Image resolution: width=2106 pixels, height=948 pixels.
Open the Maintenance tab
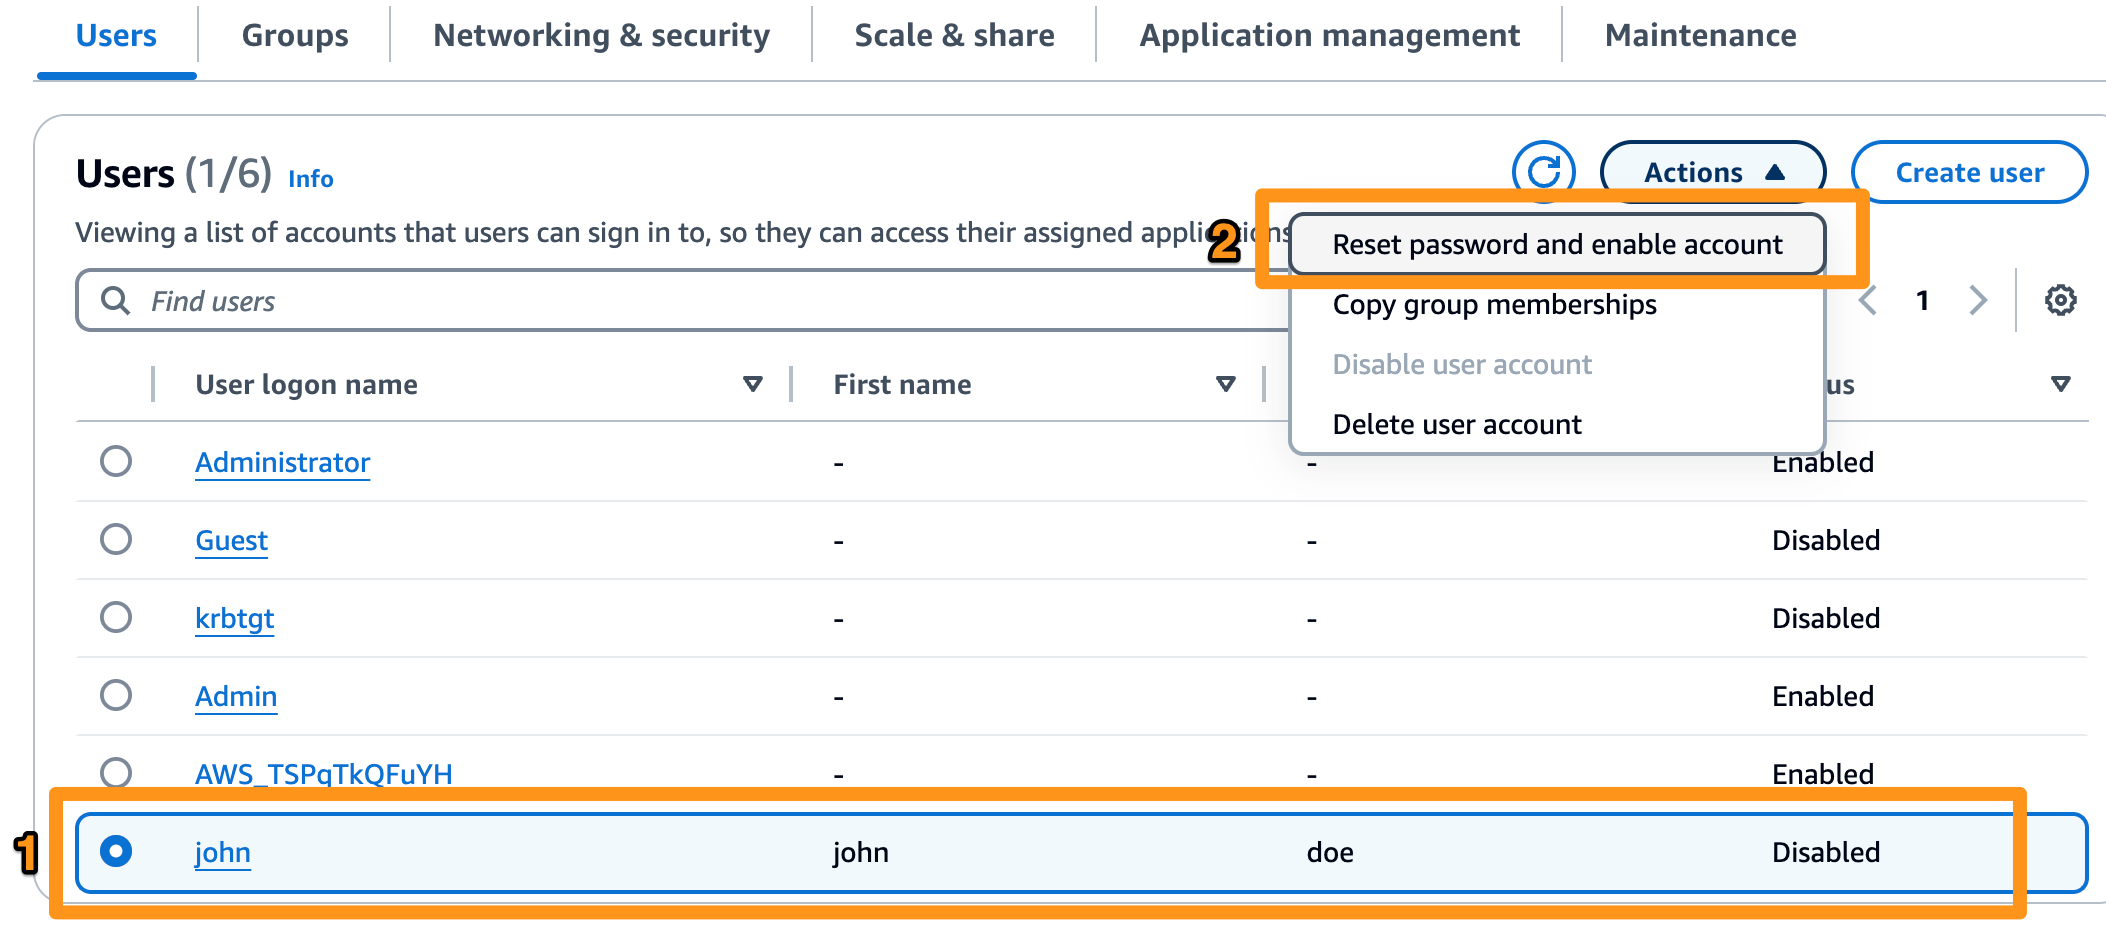[x=1699, y=35]
